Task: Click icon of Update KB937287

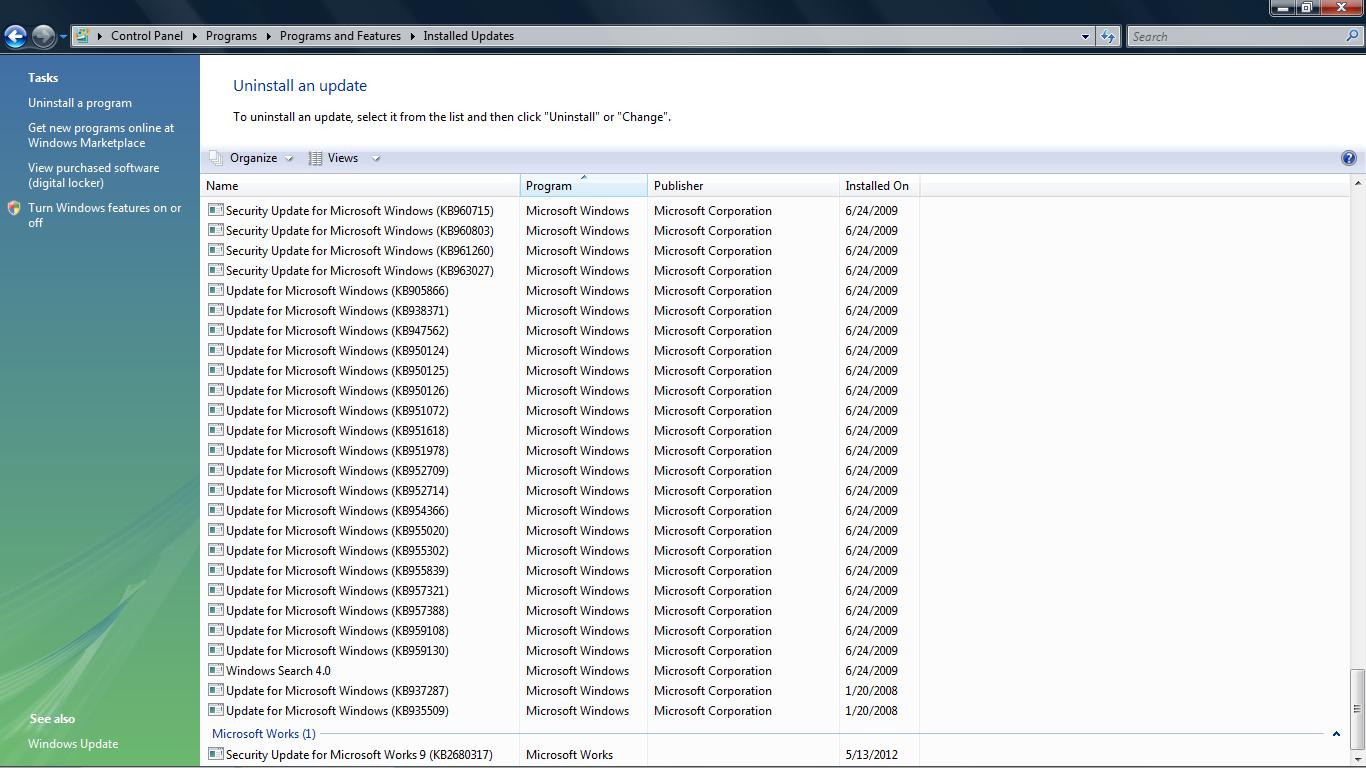Action: tap(215, 690)
